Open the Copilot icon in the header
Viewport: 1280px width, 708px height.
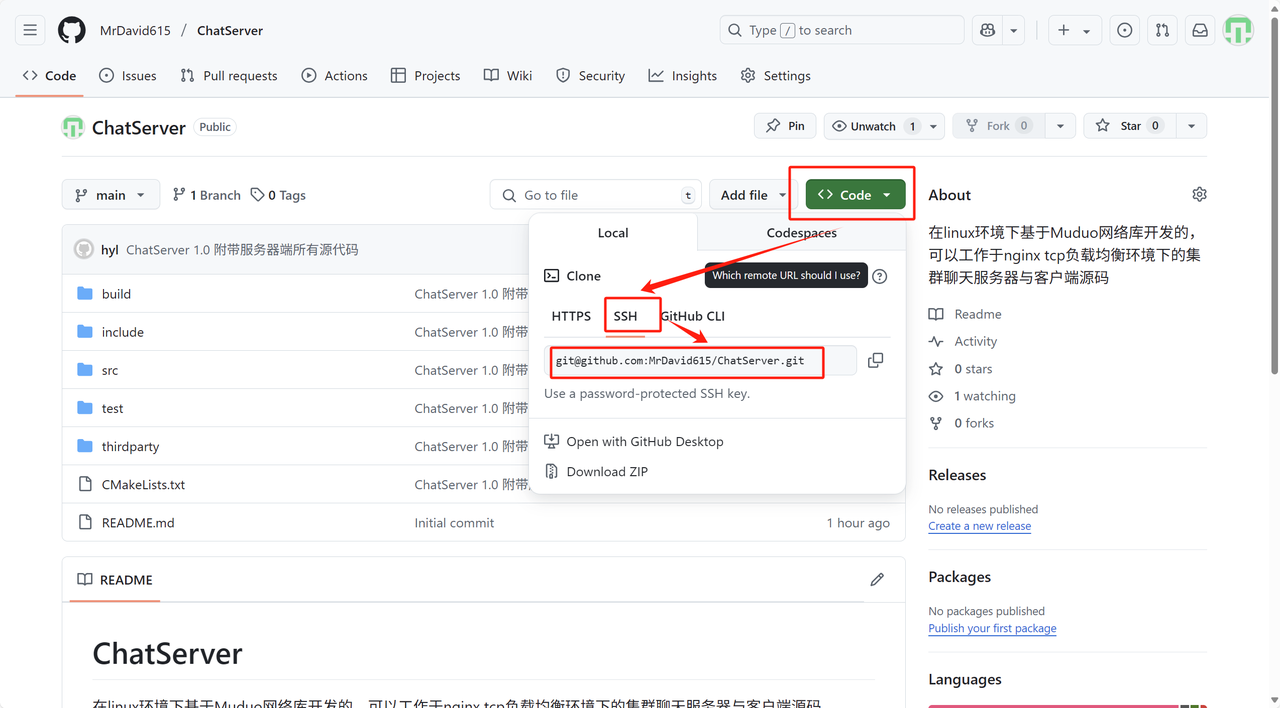click(988, 30)
